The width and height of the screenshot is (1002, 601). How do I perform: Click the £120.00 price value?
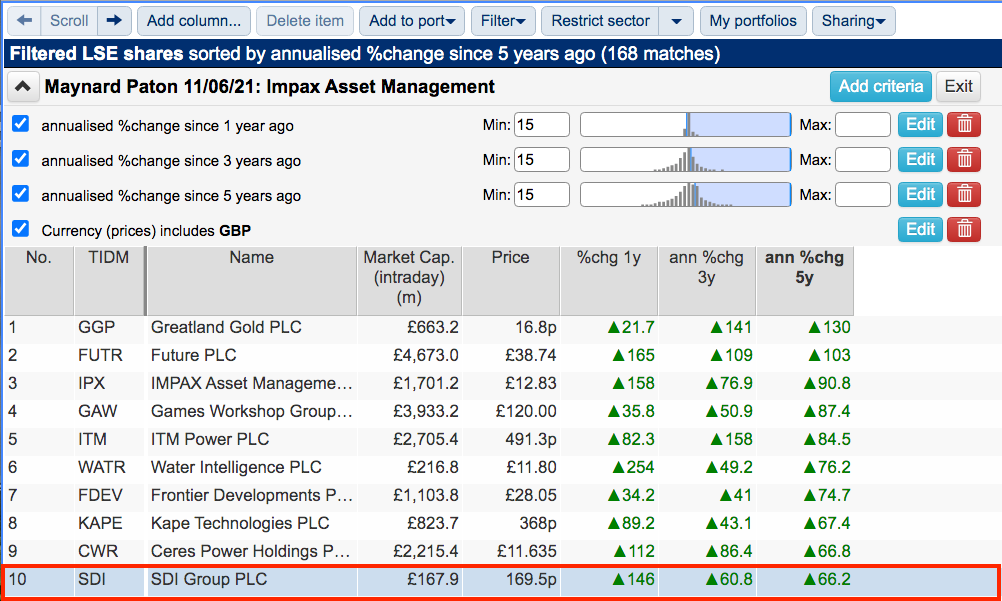point(526,411)
